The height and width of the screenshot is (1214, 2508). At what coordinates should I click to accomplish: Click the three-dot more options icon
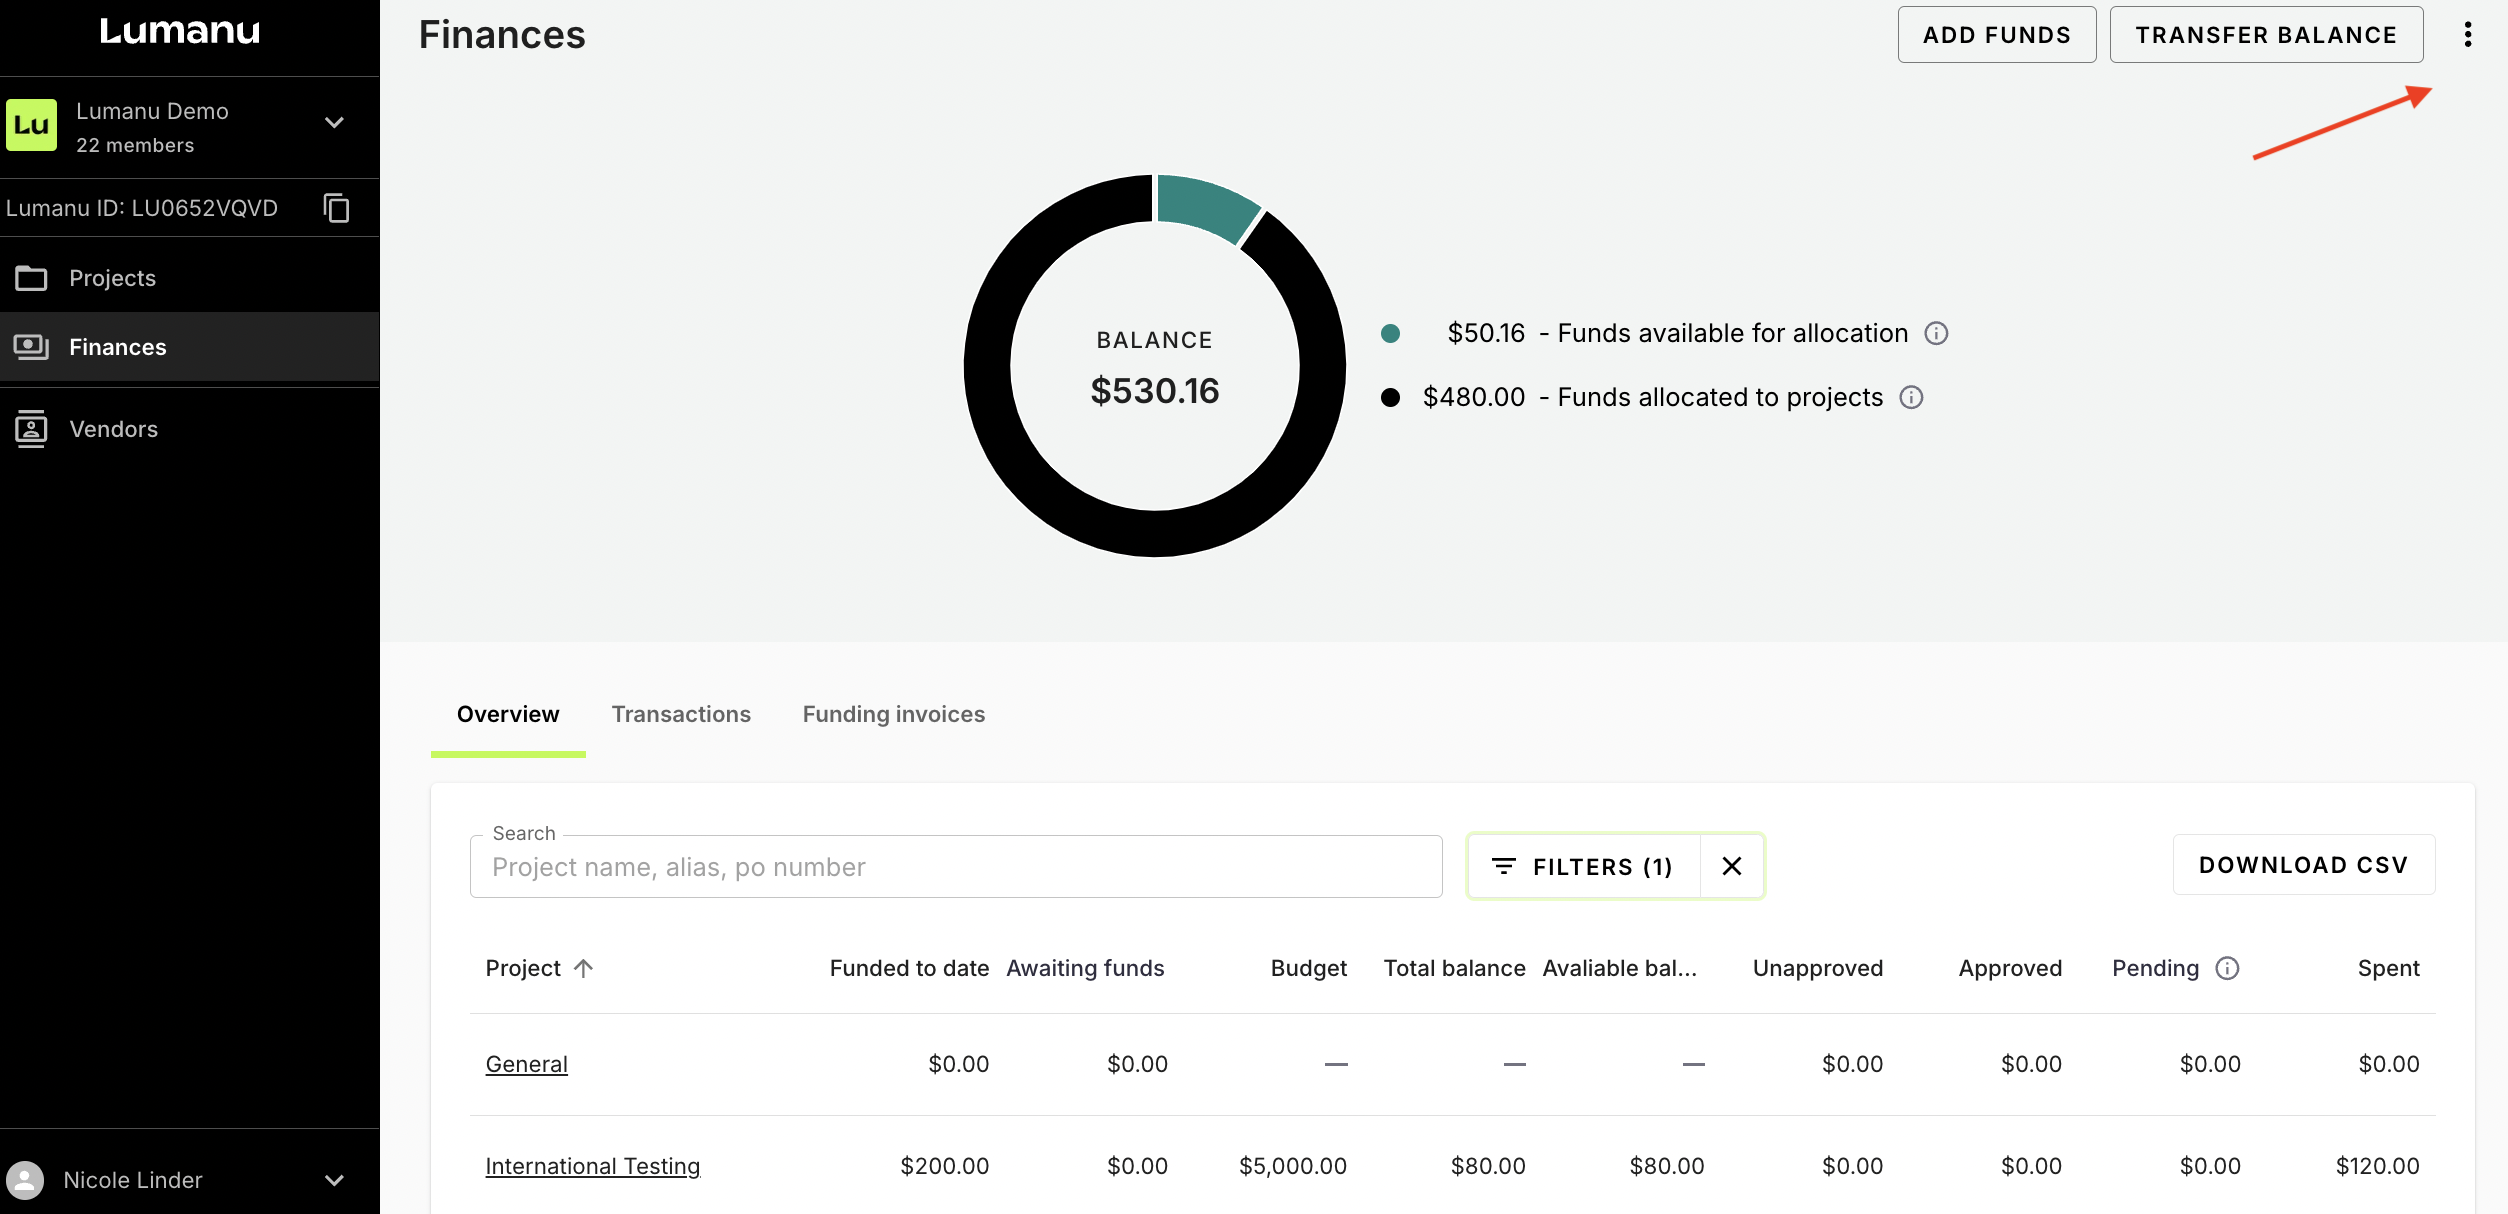pos(2467,35)
